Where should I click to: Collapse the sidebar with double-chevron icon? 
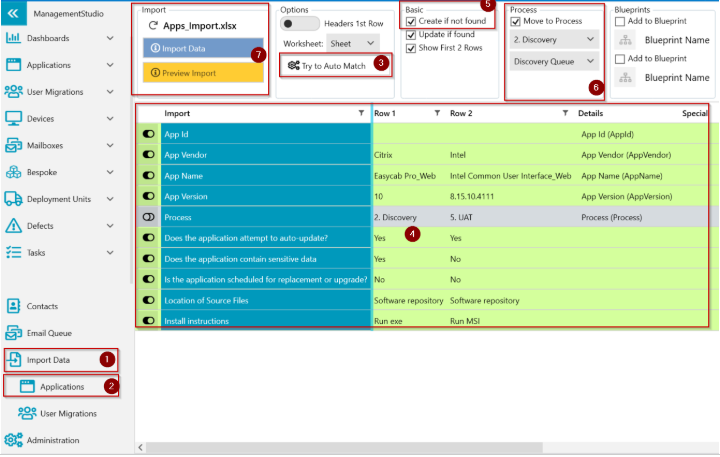(x=13, y=13)
